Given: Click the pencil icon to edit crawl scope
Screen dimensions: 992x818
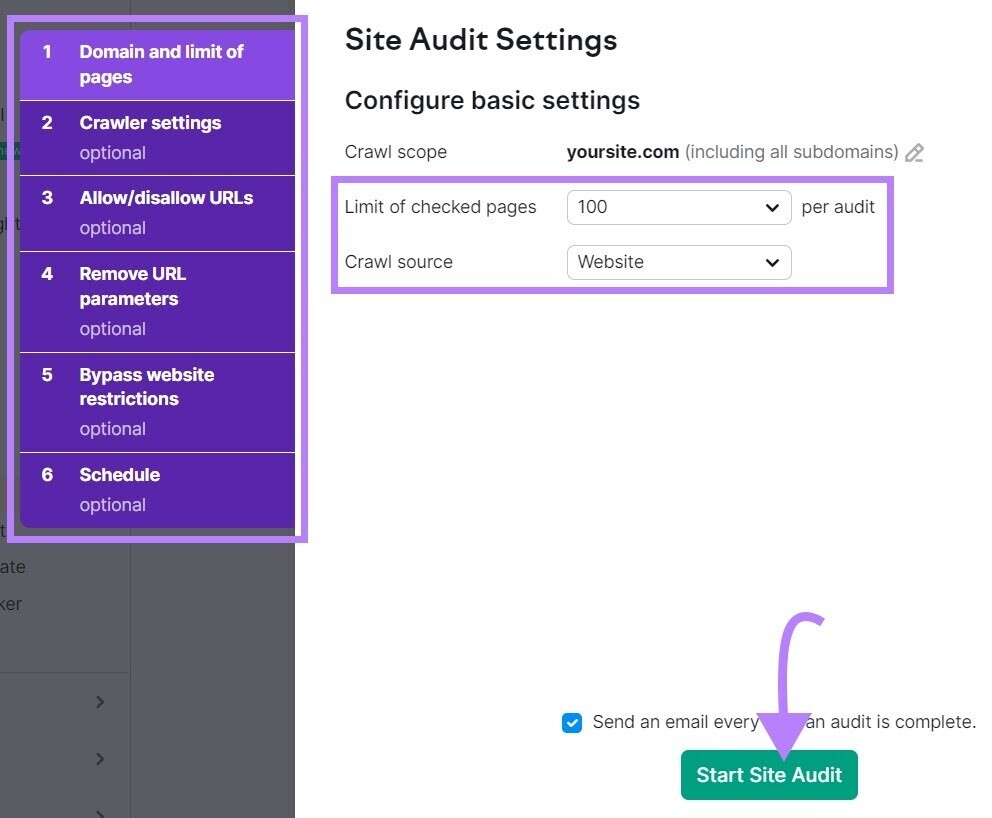Looking at the screenshot, I should click(914, 152).
